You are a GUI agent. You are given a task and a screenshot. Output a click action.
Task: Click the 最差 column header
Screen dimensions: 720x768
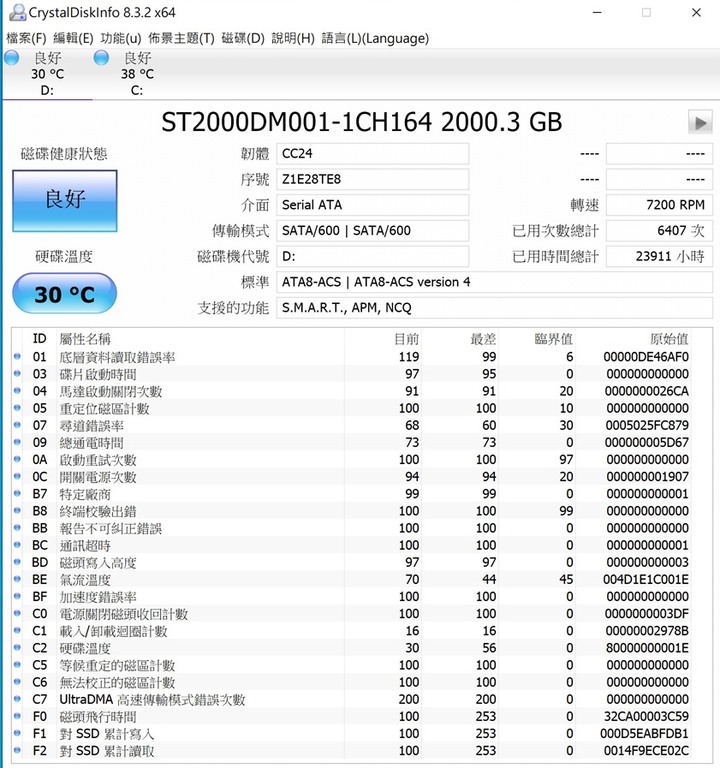coord(483,338)
